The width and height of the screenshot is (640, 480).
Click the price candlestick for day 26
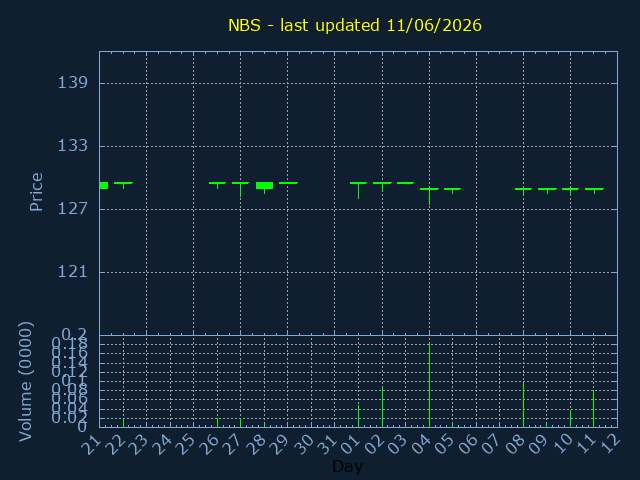(x=218, y=185)
